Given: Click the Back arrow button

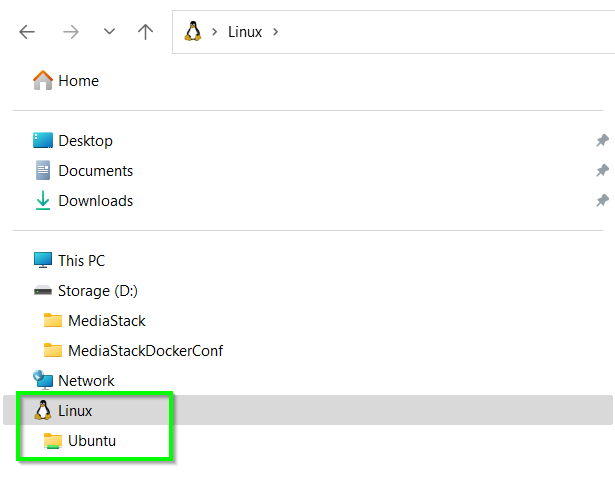Looking at the screenshot, I should [x=27, y=32].
